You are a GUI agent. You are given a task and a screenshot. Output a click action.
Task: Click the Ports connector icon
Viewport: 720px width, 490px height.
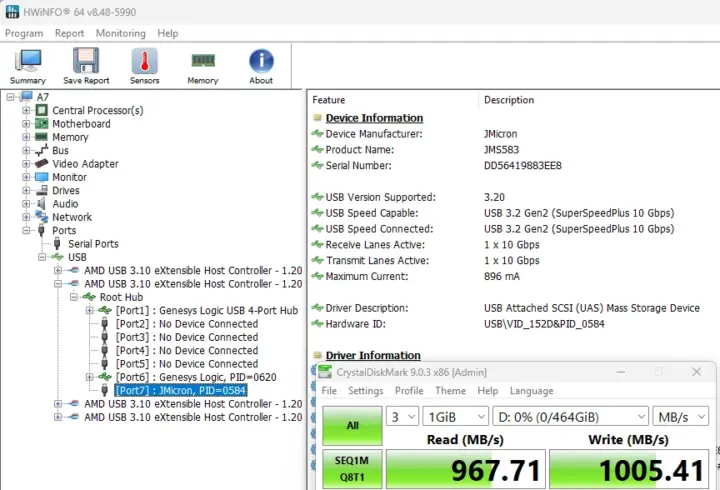pyautogui.click(x=41, y=230)
